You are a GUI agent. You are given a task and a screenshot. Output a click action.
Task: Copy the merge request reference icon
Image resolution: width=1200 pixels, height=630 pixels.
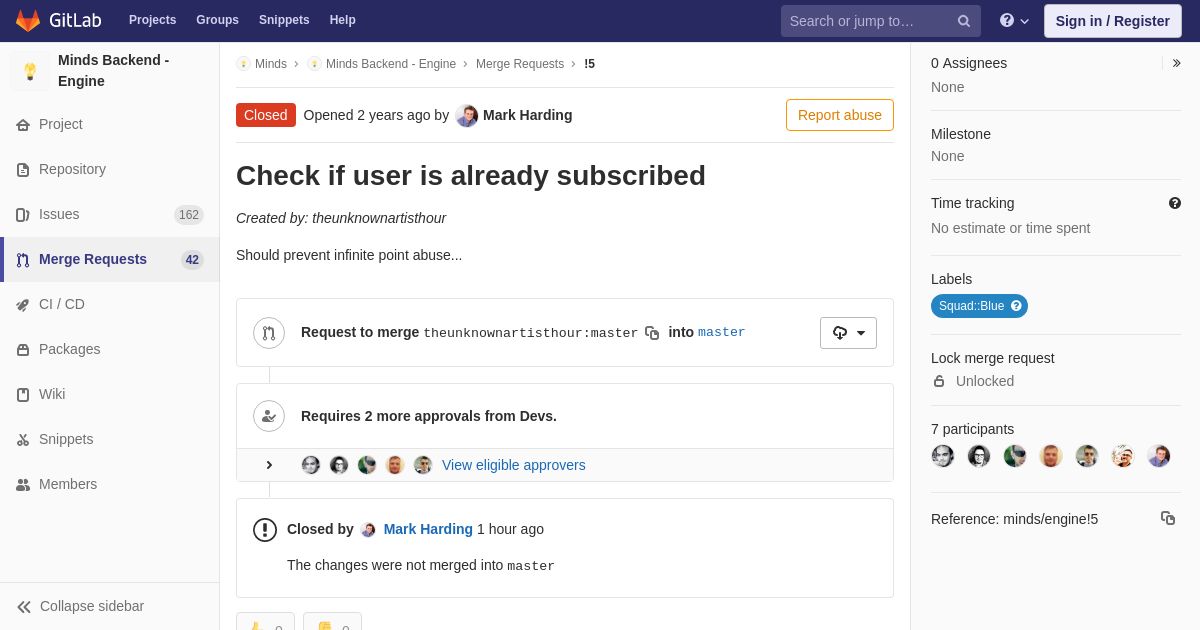click(1168, 518)
